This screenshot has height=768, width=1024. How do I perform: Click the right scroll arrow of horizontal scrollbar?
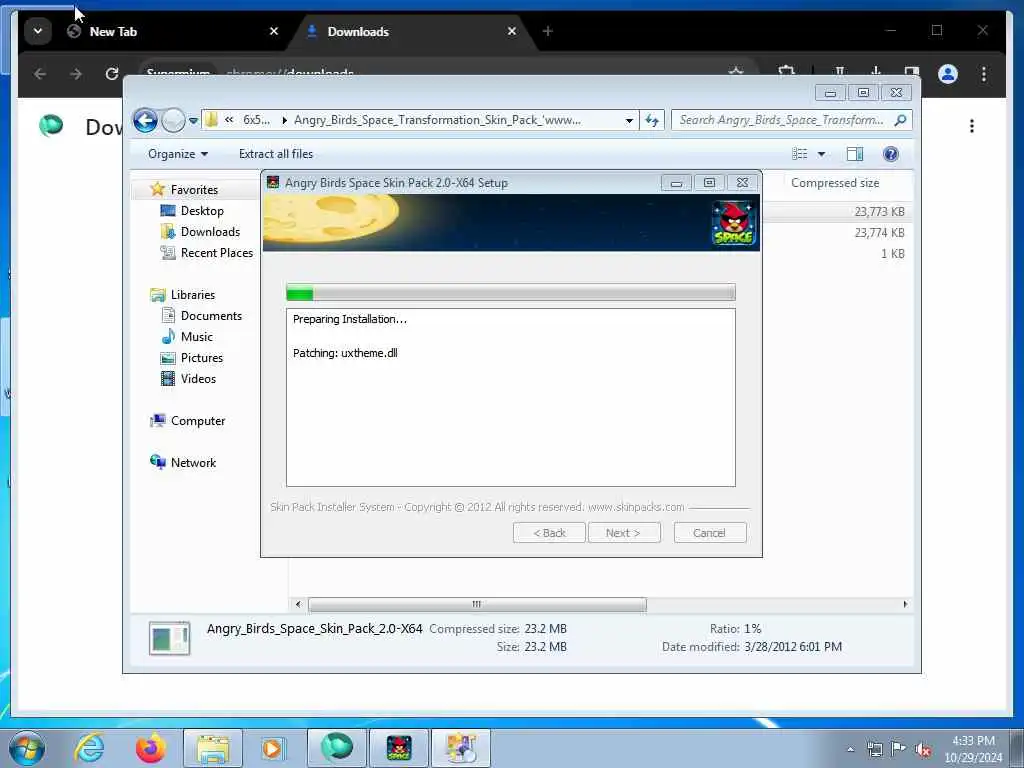coord(905,605)
